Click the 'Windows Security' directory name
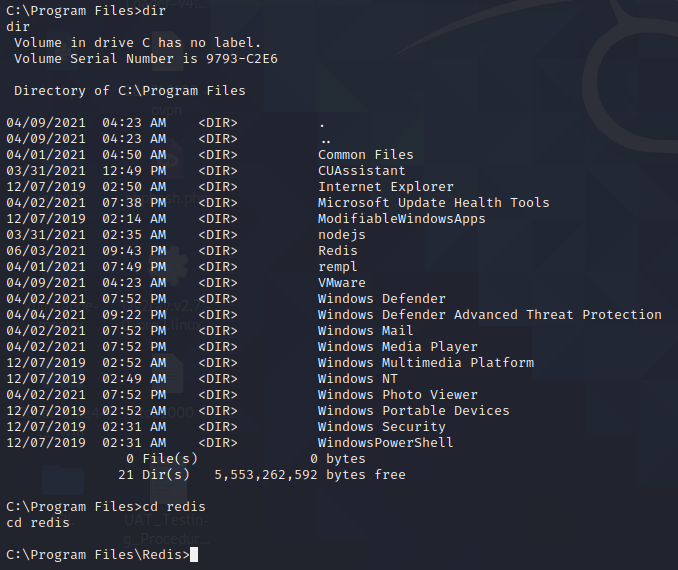This screenshot has height=570, width=678. (x=382, y=427)
